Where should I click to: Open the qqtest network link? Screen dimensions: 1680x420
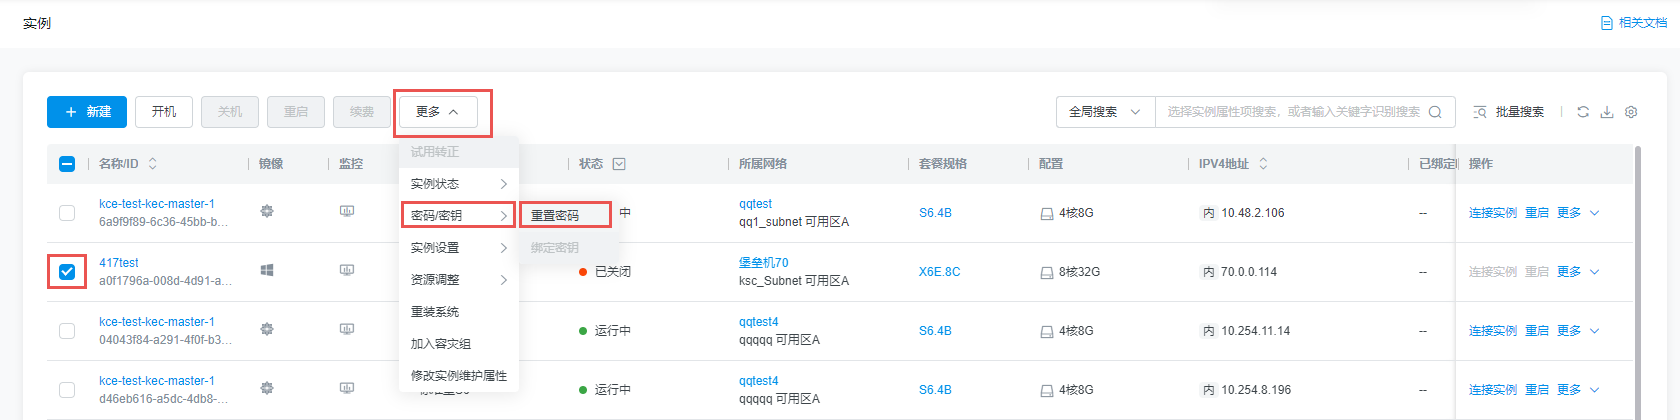[755, 204]
